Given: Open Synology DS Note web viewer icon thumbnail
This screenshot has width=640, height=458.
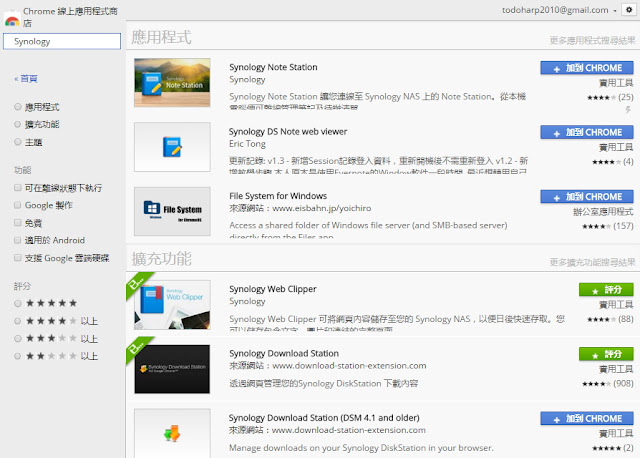Looking at the screenshot, I should (x=172, y=147).
